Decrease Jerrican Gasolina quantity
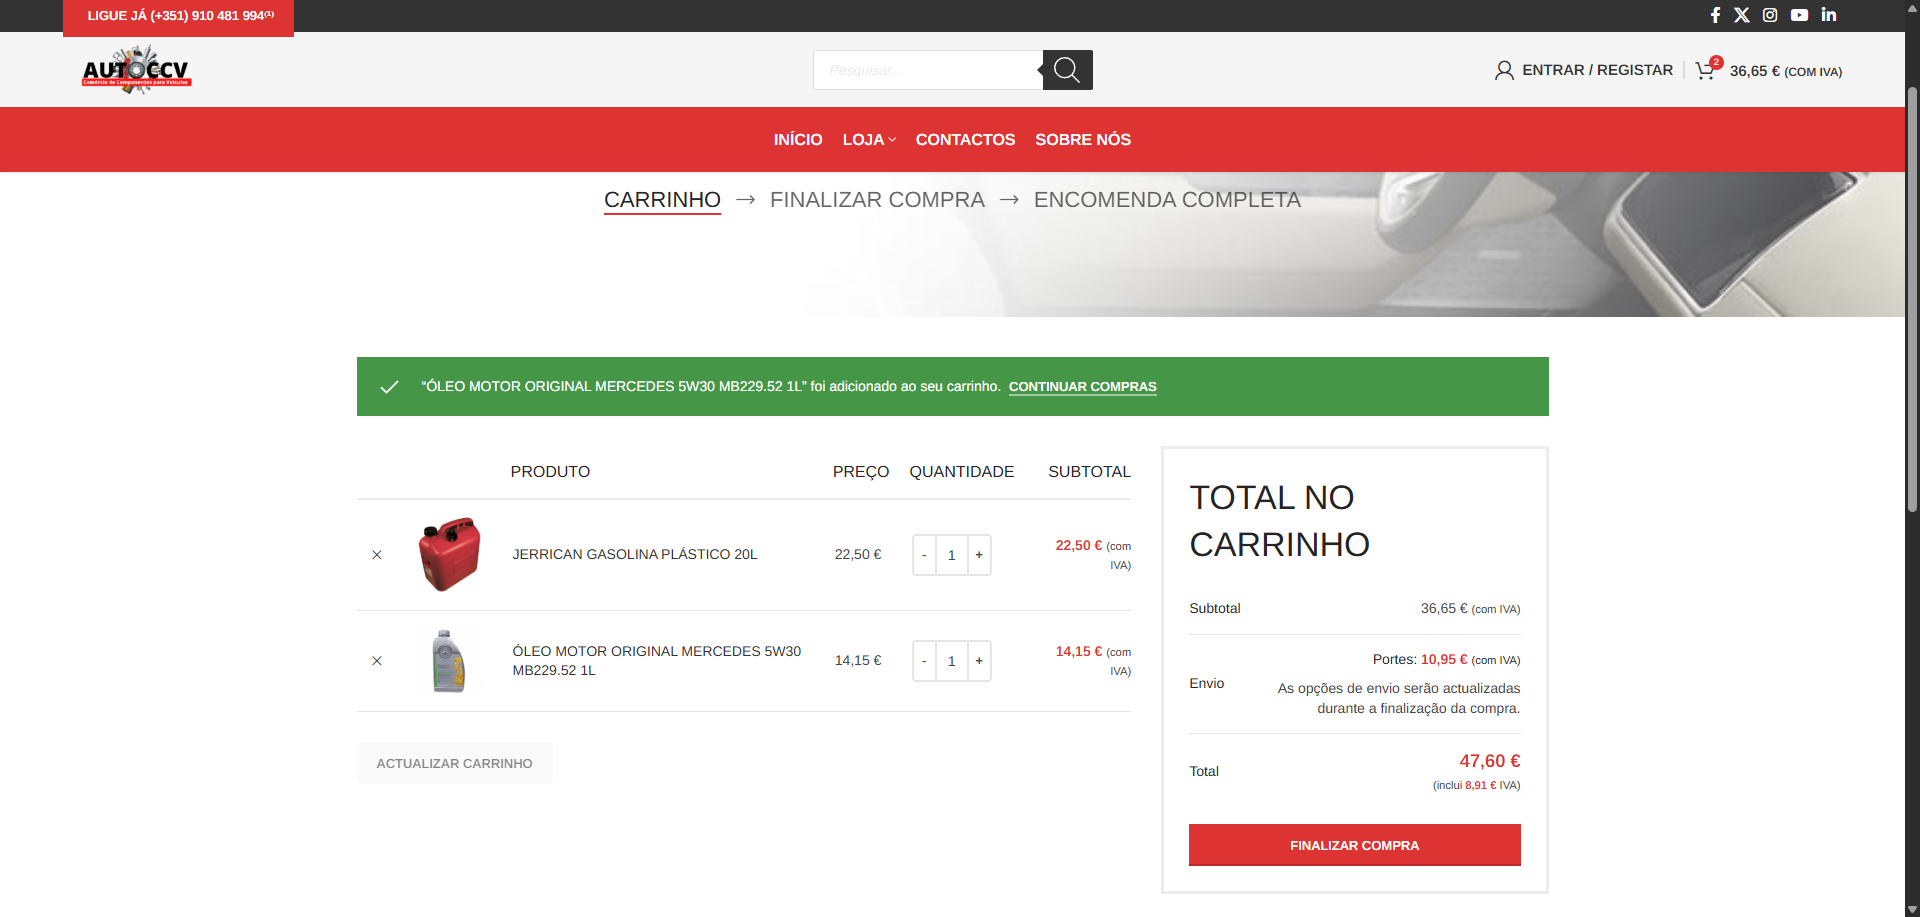Screen dimensions: 1920x917 (x=924, y=555)
